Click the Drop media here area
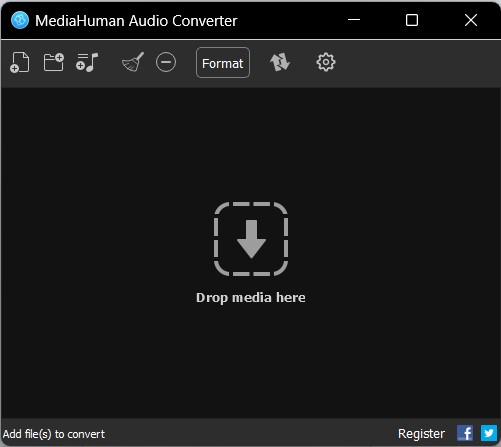This screenshot has height=447, width=501. point(251,252)
